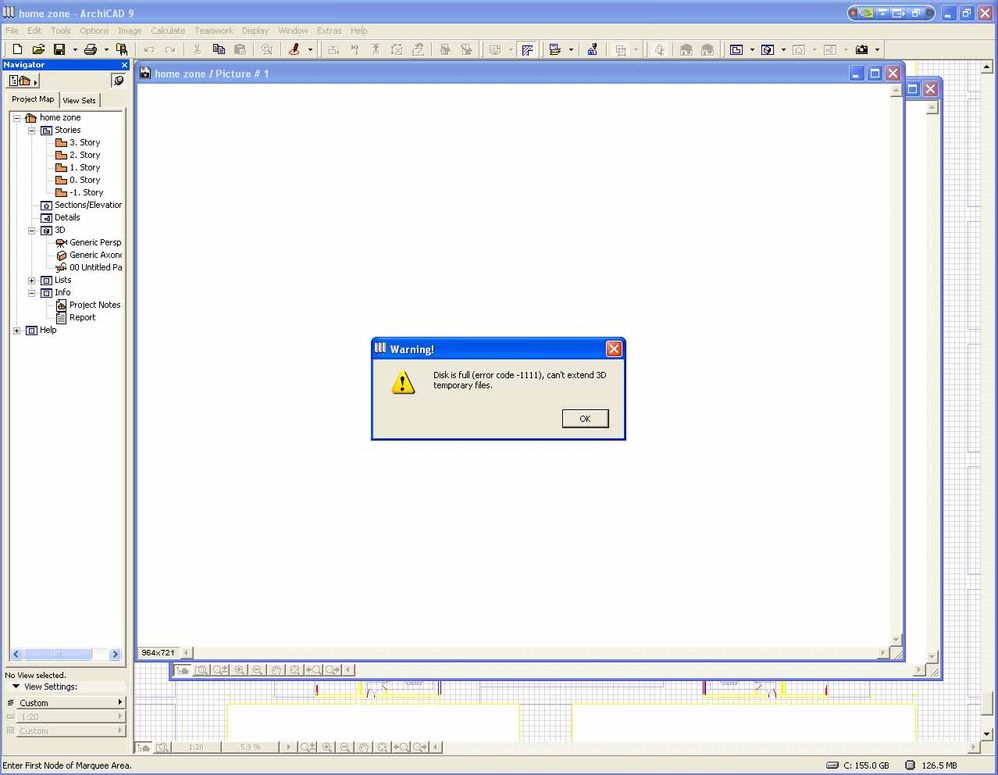
Task: Collapse the home zone tree root
Action: coord(17,118)
